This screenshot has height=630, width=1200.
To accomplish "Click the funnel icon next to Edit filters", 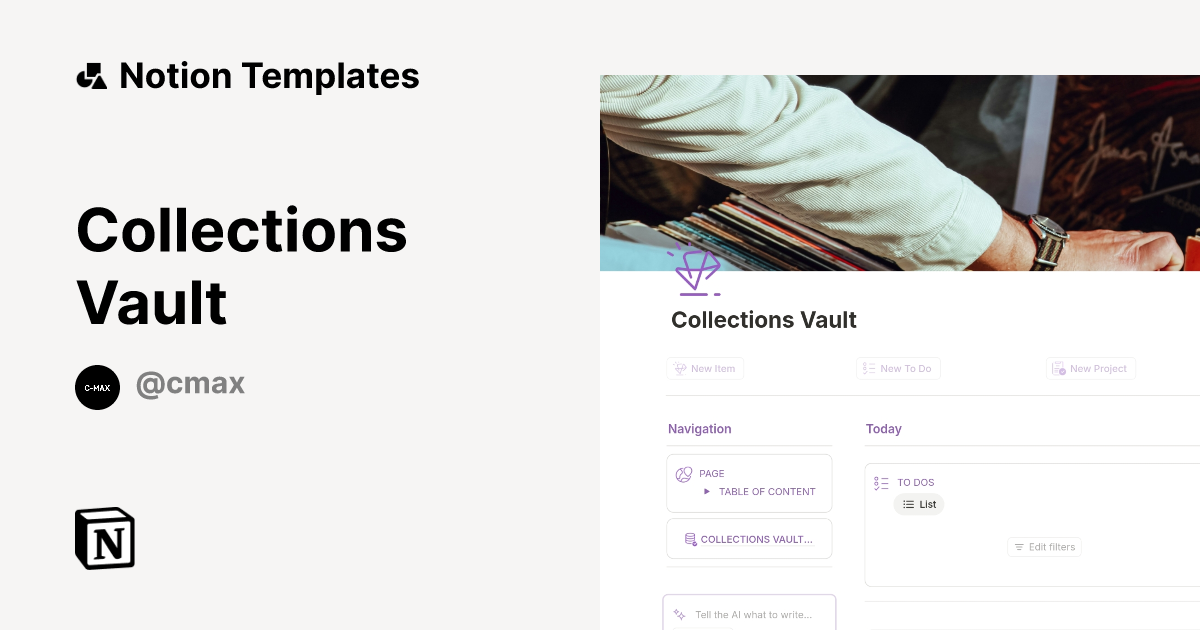I will [1018, 547].
